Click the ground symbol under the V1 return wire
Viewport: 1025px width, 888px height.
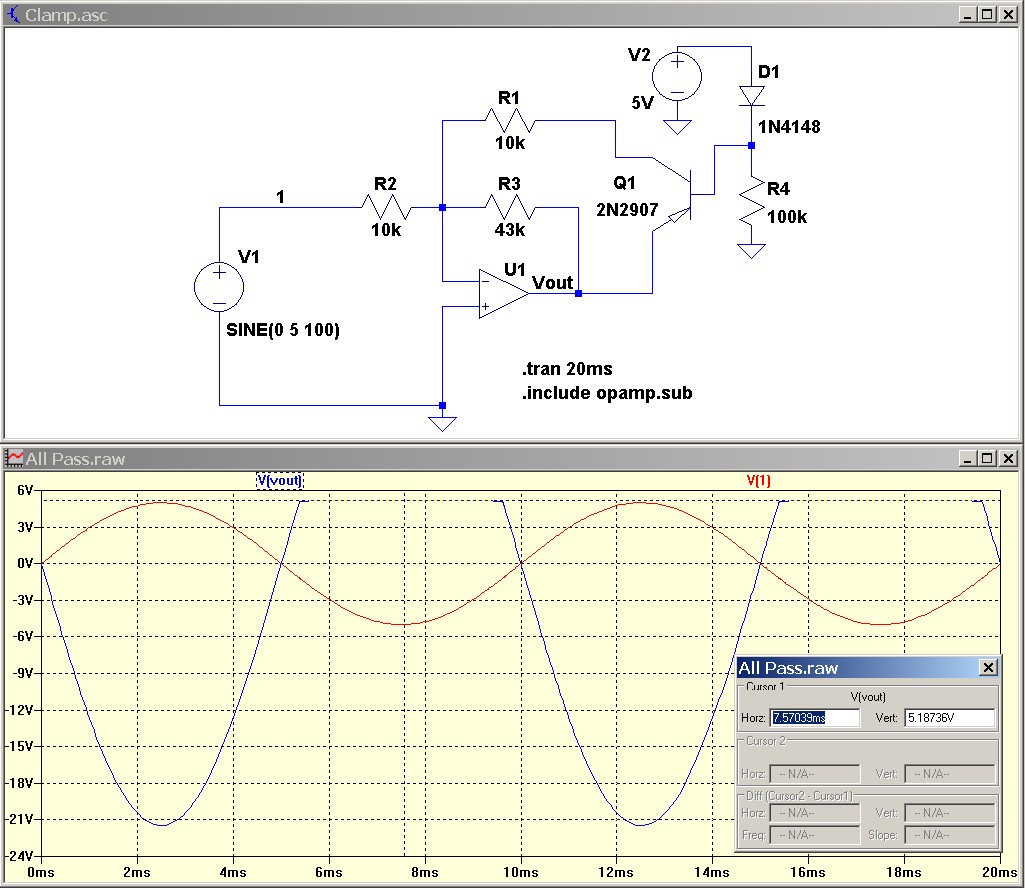coord(443,424)
